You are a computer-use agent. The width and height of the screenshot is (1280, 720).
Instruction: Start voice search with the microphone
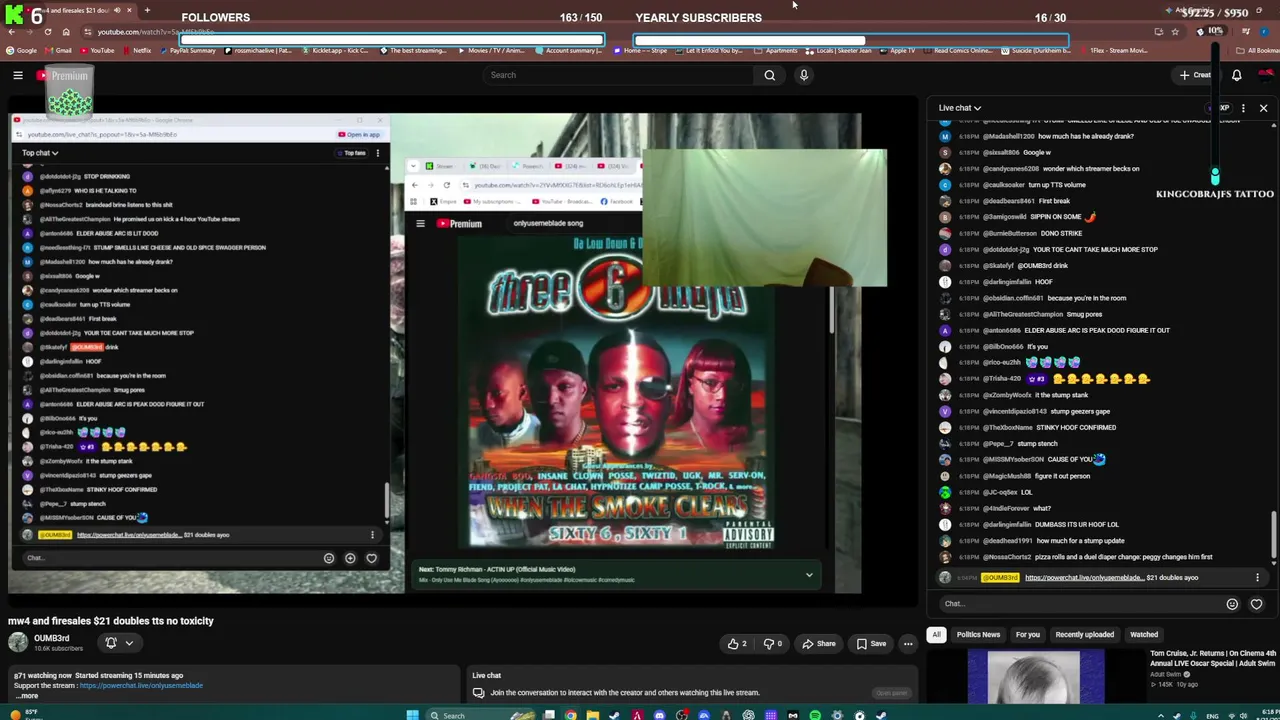point(803,75)
